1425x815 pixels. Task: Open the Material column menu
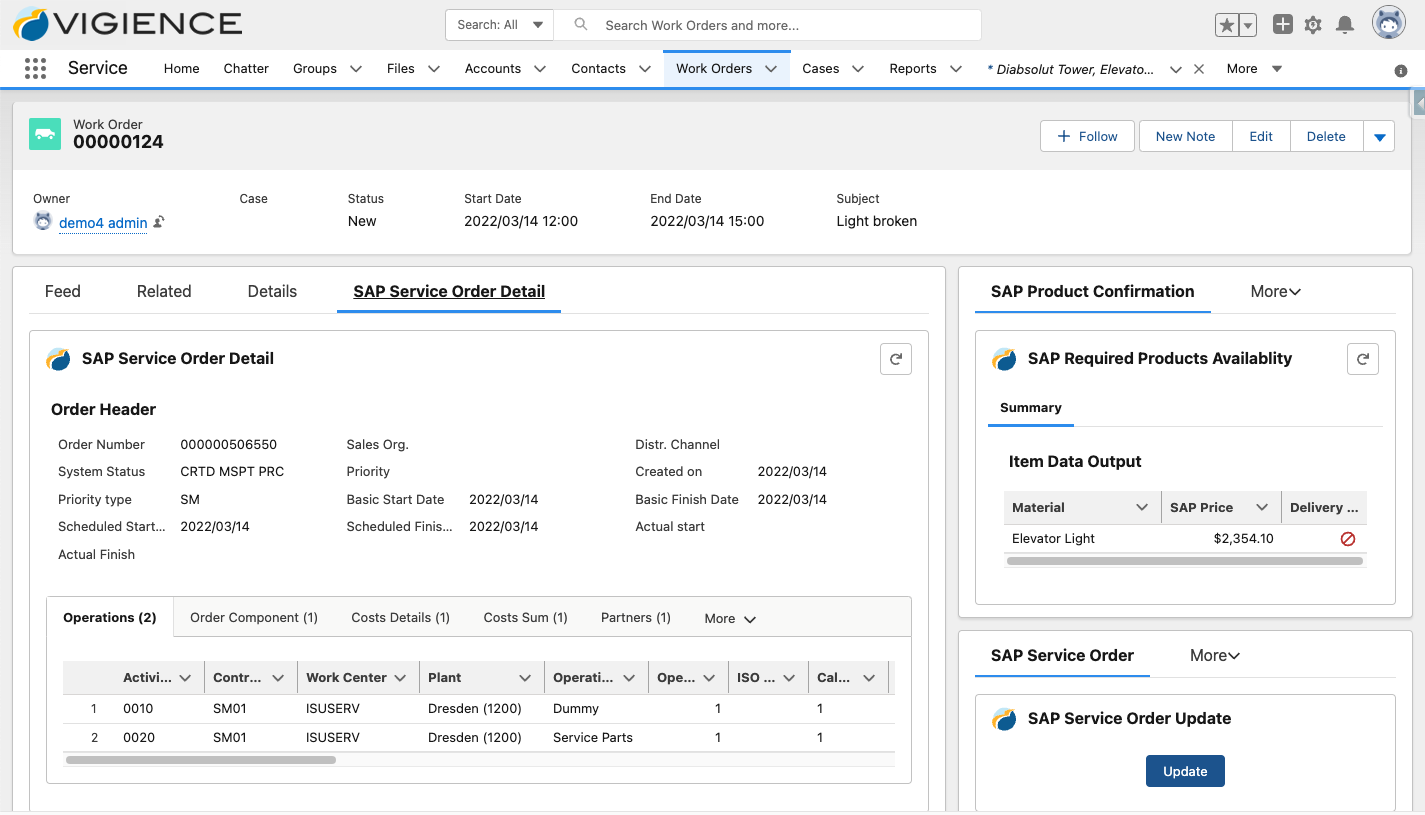1142,508
